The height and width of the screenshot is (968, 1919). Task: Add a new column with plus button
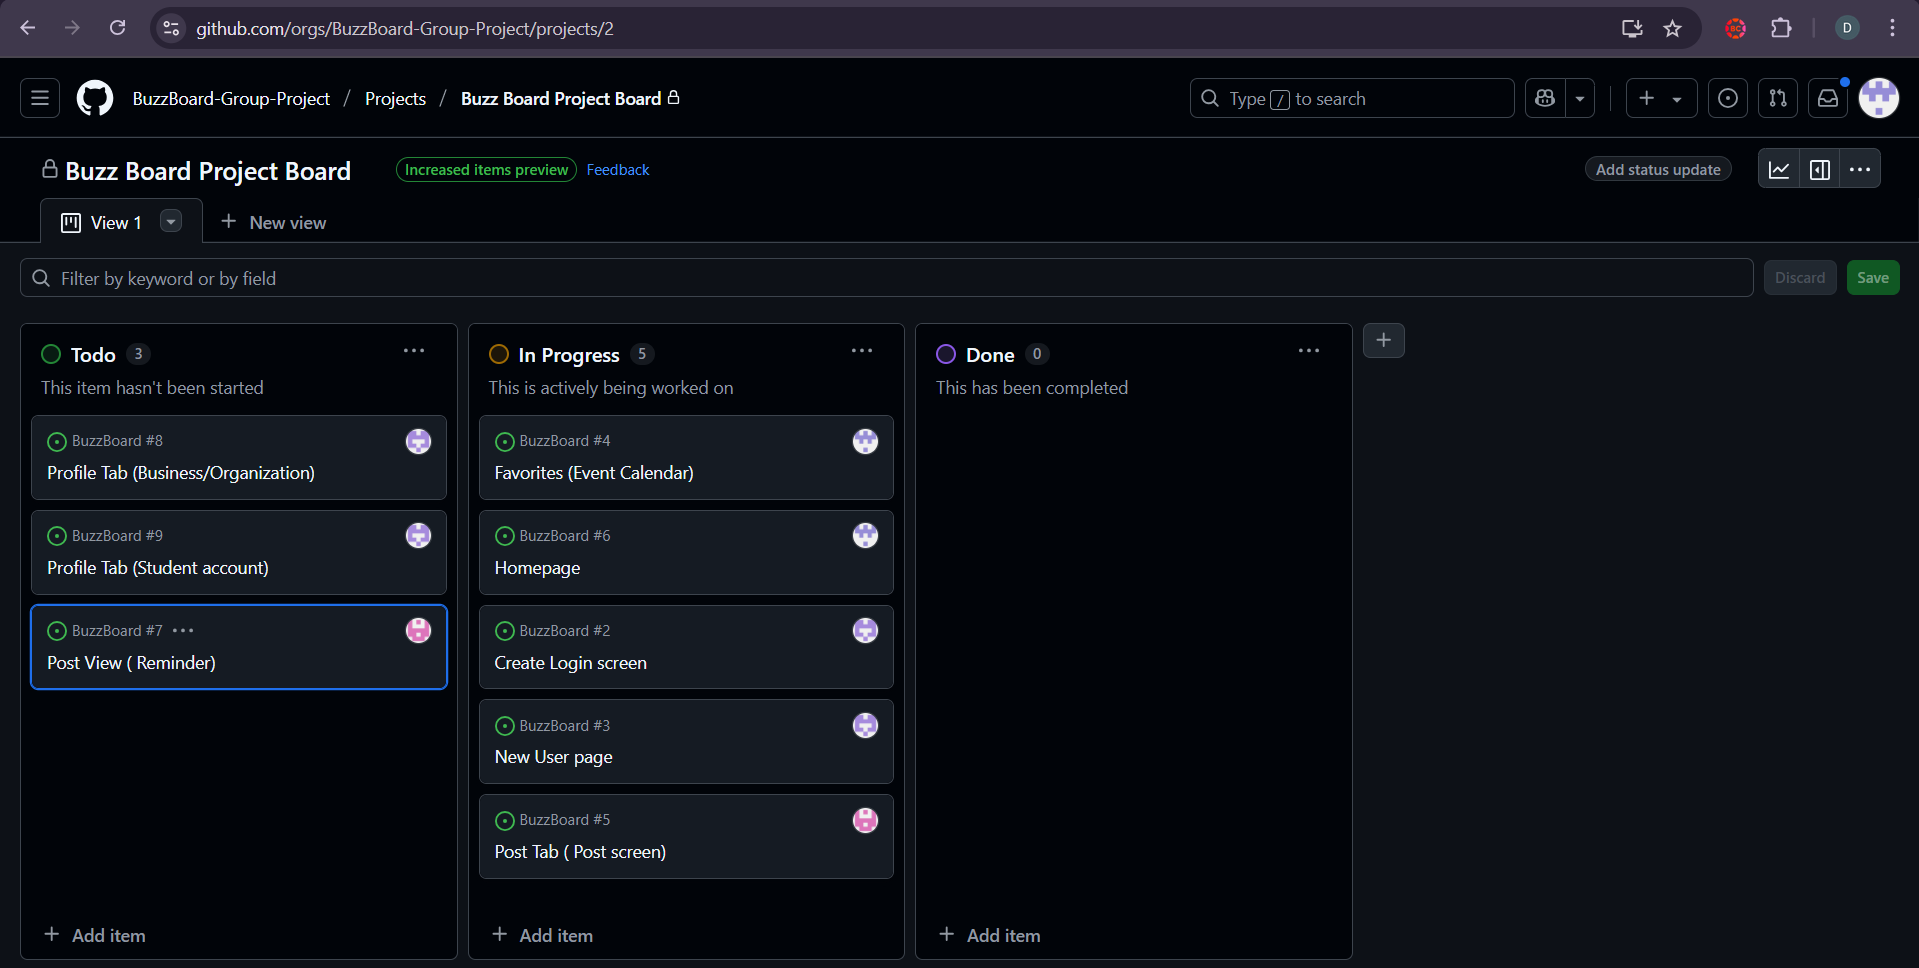[x=1384, y=340]
